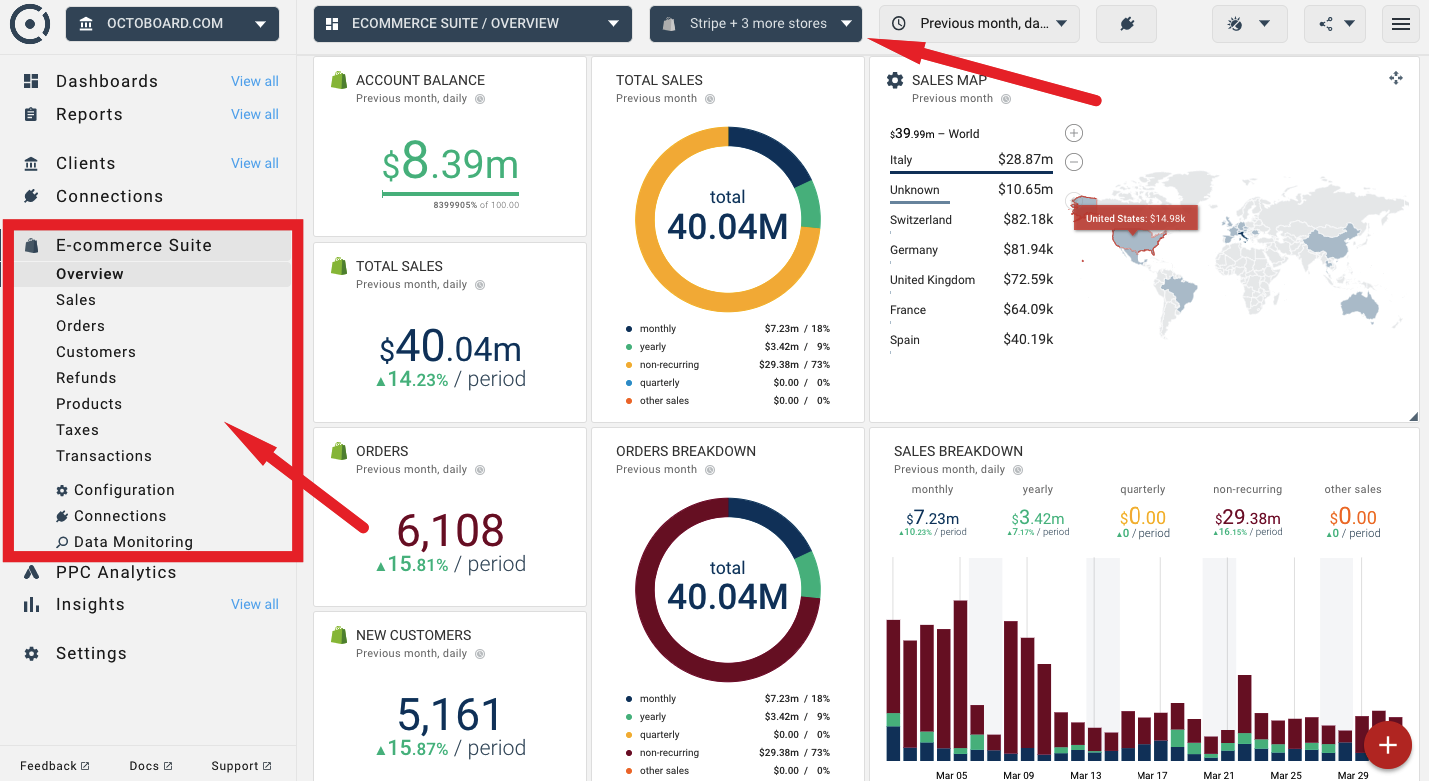Screen dimensions: 1429x781
Task: Click View all next to Clients
Action: click(255, 163)
